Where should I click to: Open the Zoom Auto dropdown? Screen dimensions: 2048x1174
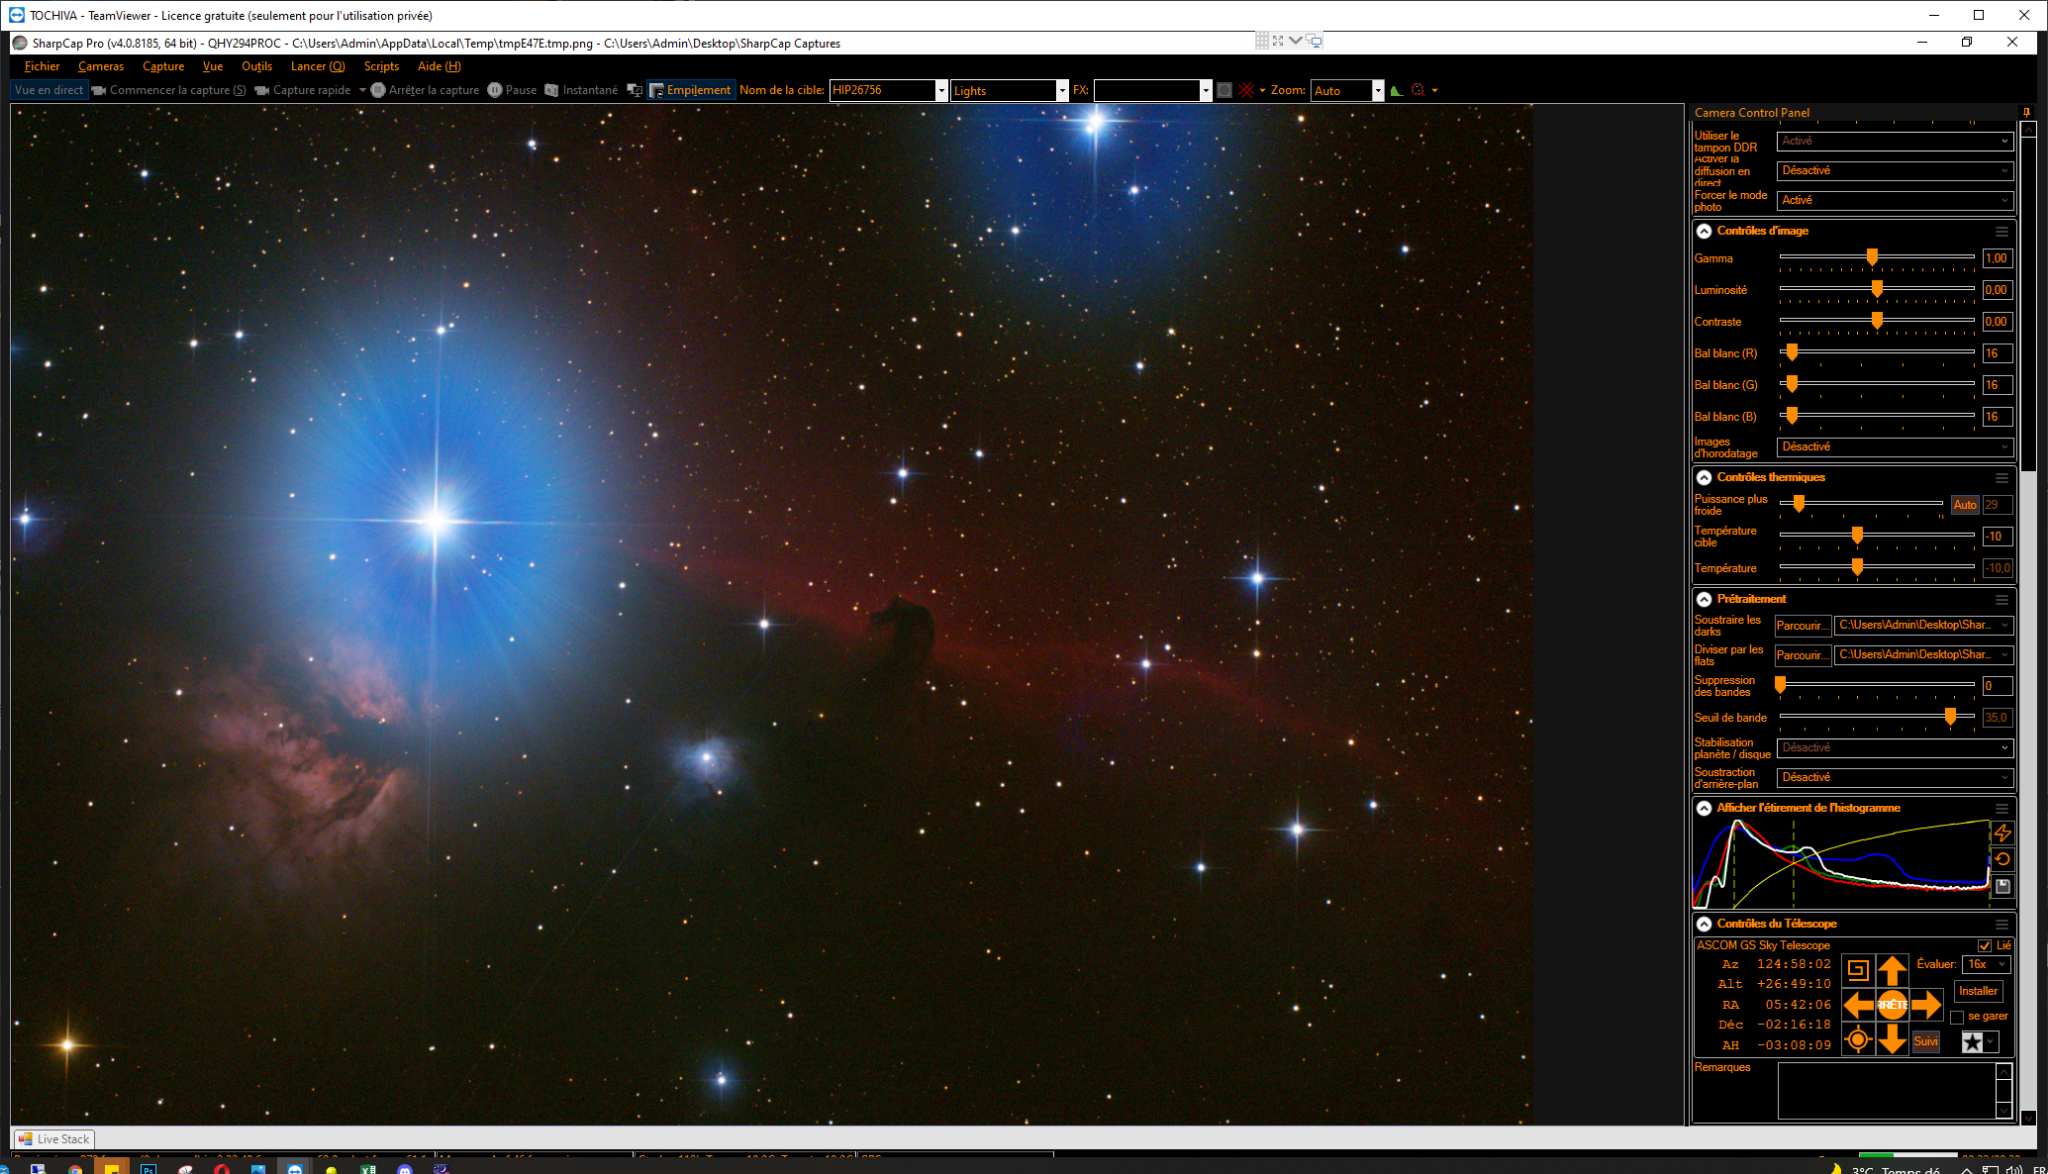[x=1377, y=91]
